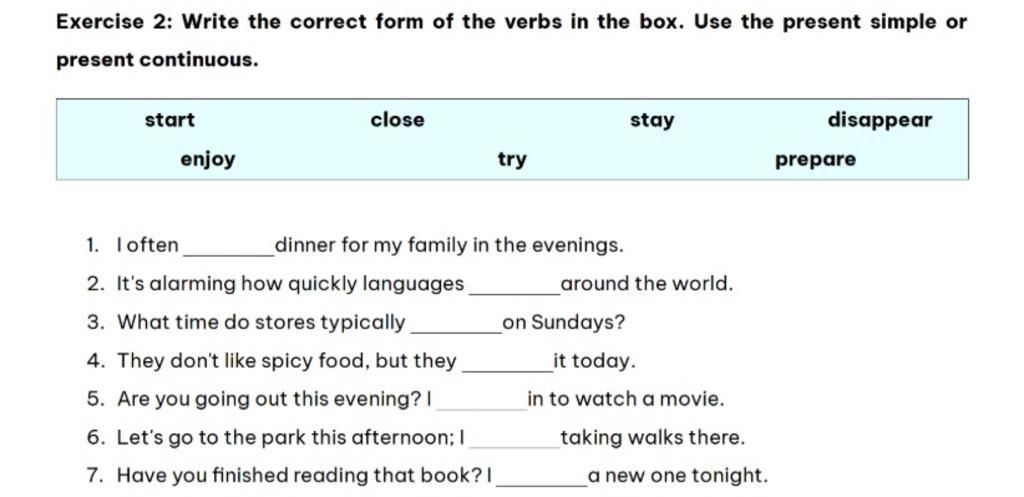Click the verb "stay" in the box

coord(652,121)
